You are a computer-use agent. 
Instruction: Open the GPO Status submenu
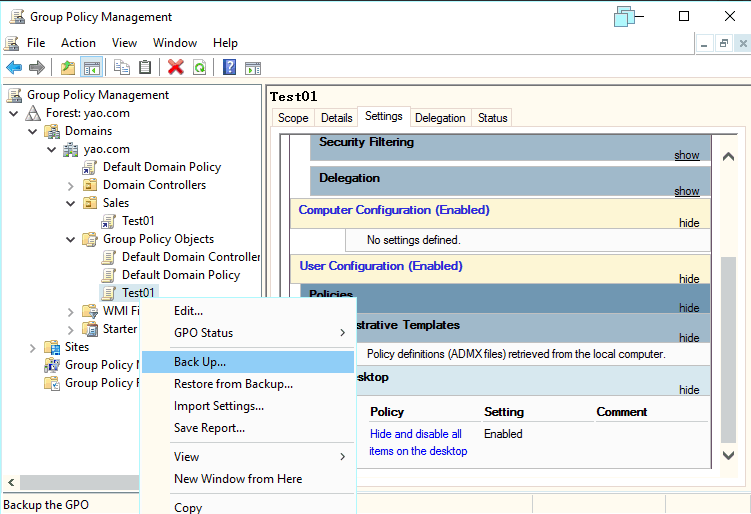tap(203, 333)
